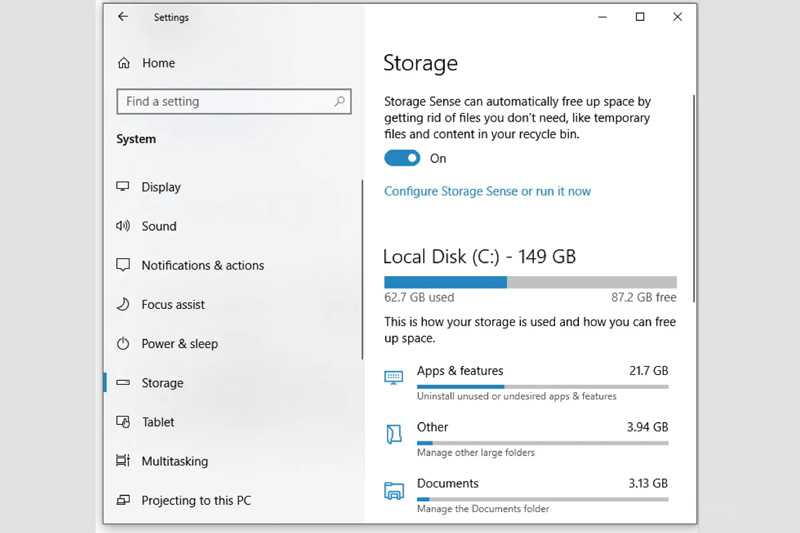Turn off the Storage Sense toggle

tap(402, 158)
